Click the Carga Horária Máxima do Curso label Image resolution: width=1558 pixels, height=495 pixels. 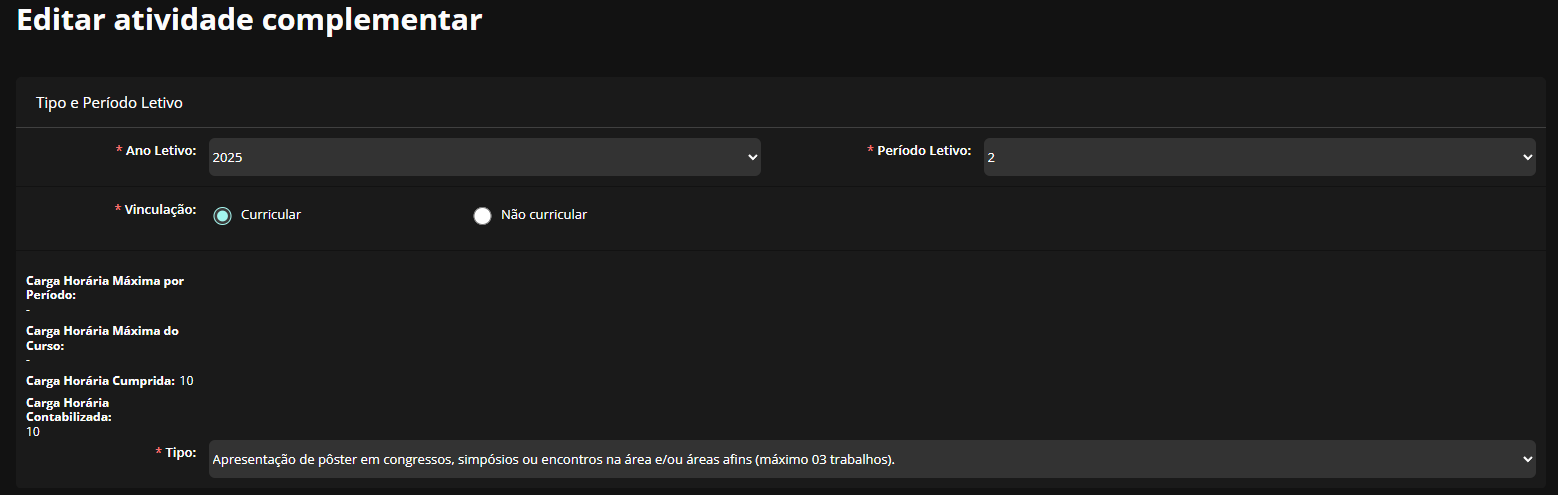click(102, 337)
